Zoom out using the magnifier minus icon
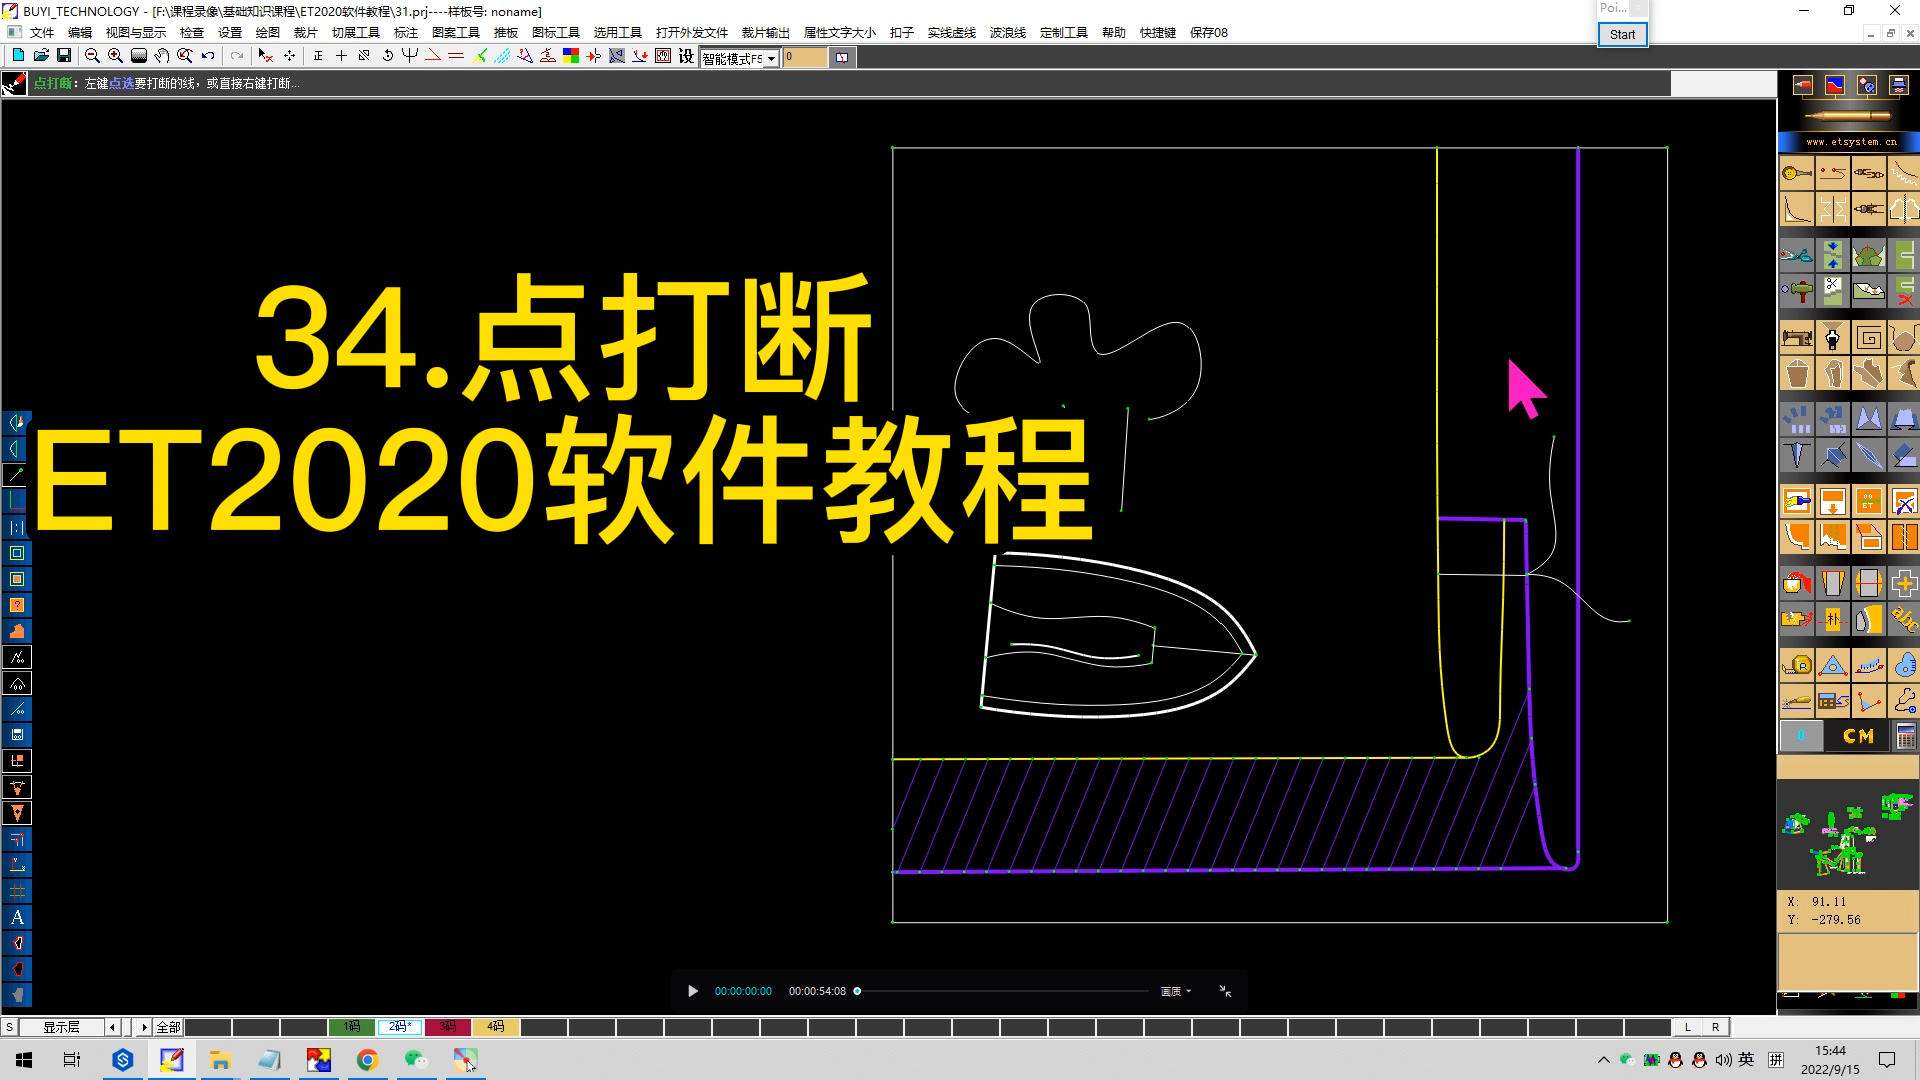 coord(92,56)
